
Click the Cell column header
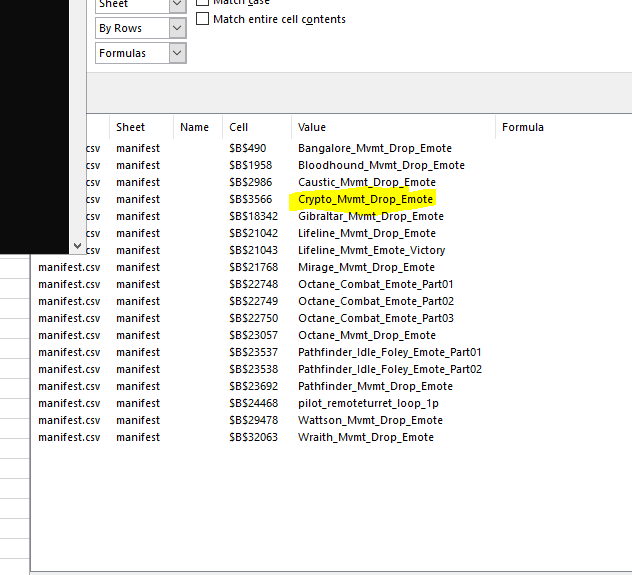(238, 127)
